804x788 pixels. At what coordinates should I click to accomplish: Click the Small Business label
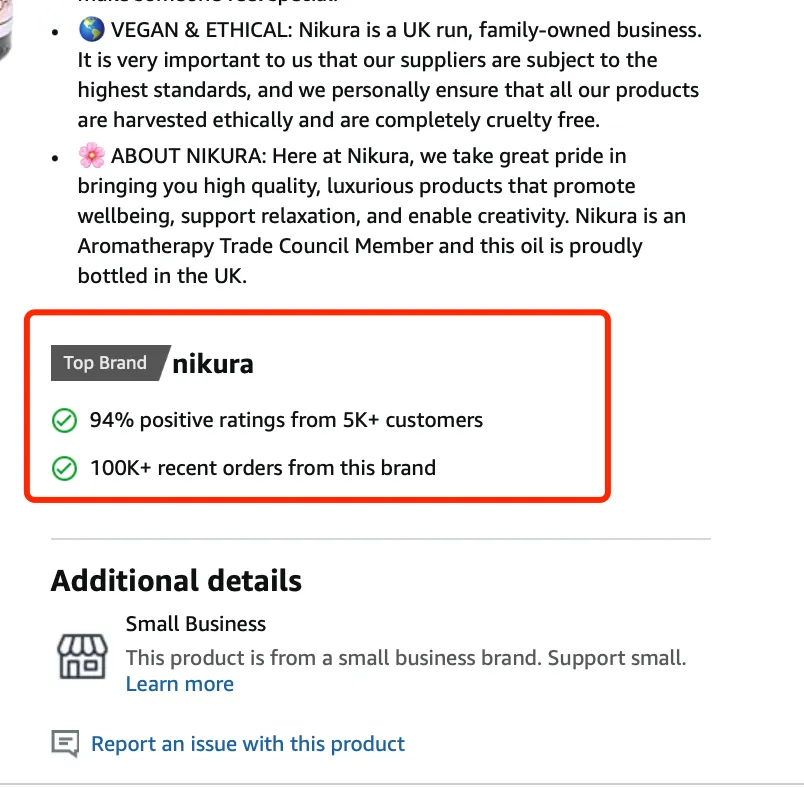(196, 624)
